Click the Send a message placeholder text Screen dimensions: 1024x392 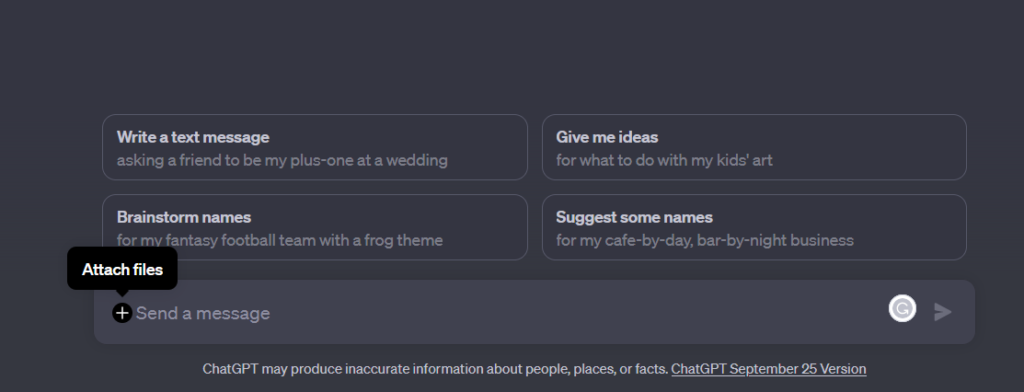click(202, 314)
